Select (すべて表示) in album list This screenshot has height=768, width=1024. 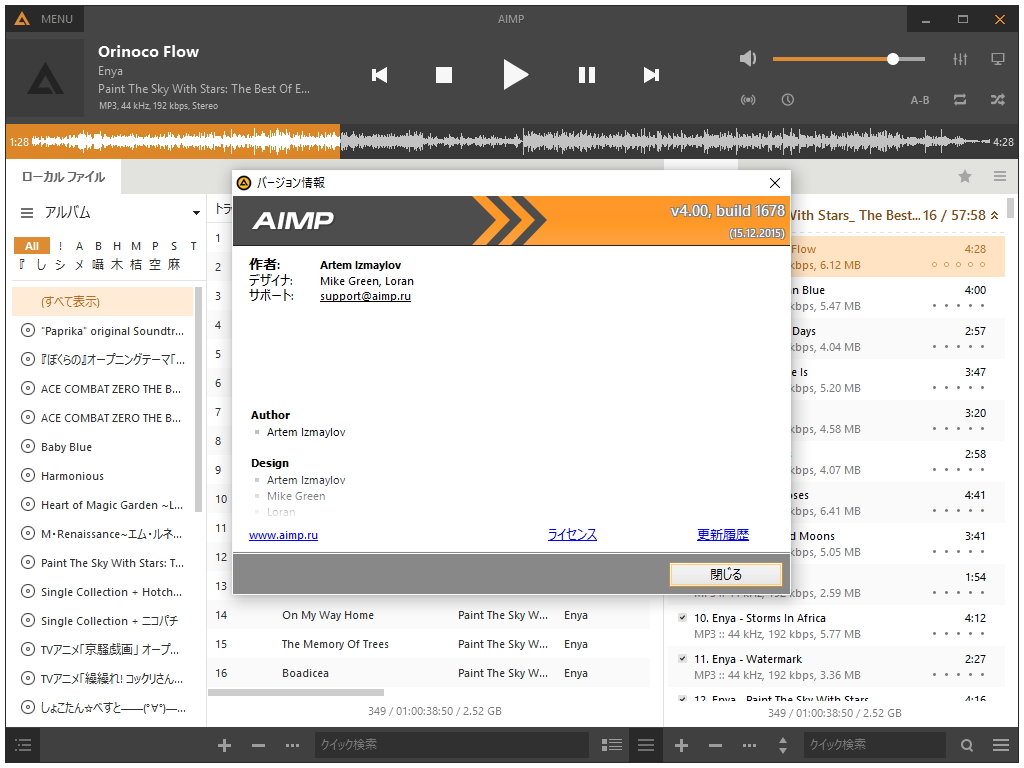click(x=103, y=302)
